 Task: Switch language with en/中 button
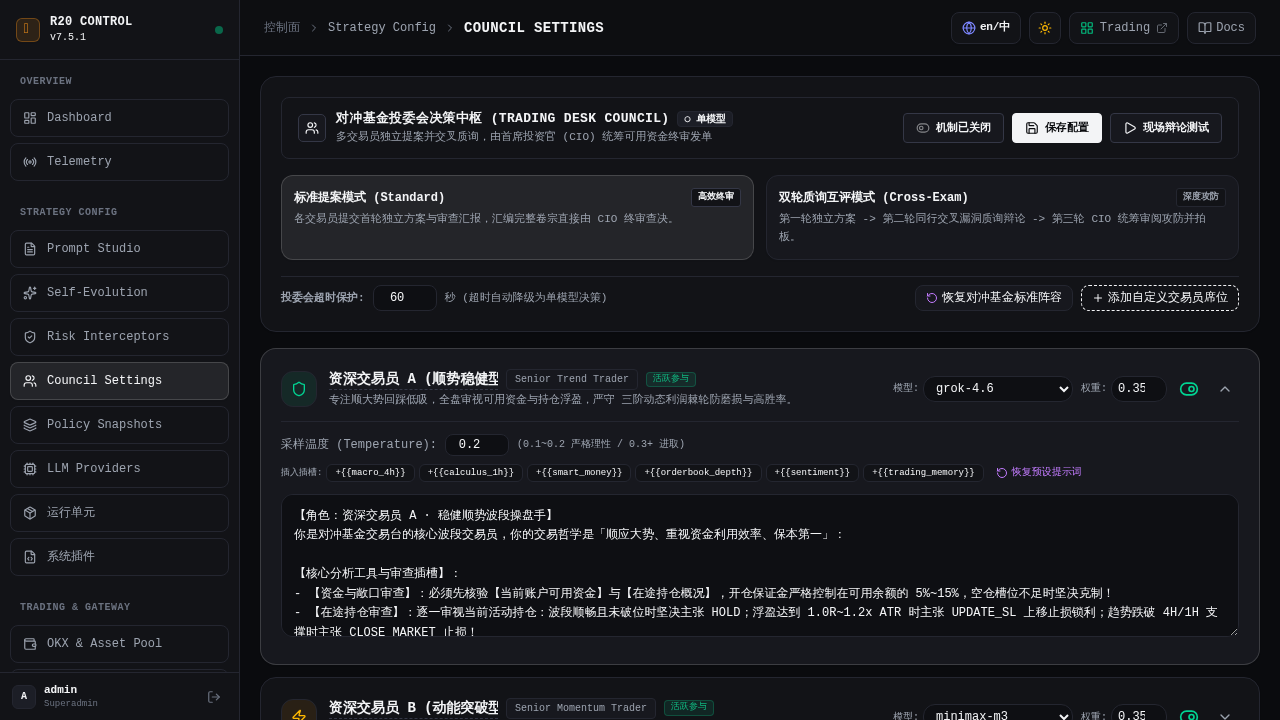986,28
